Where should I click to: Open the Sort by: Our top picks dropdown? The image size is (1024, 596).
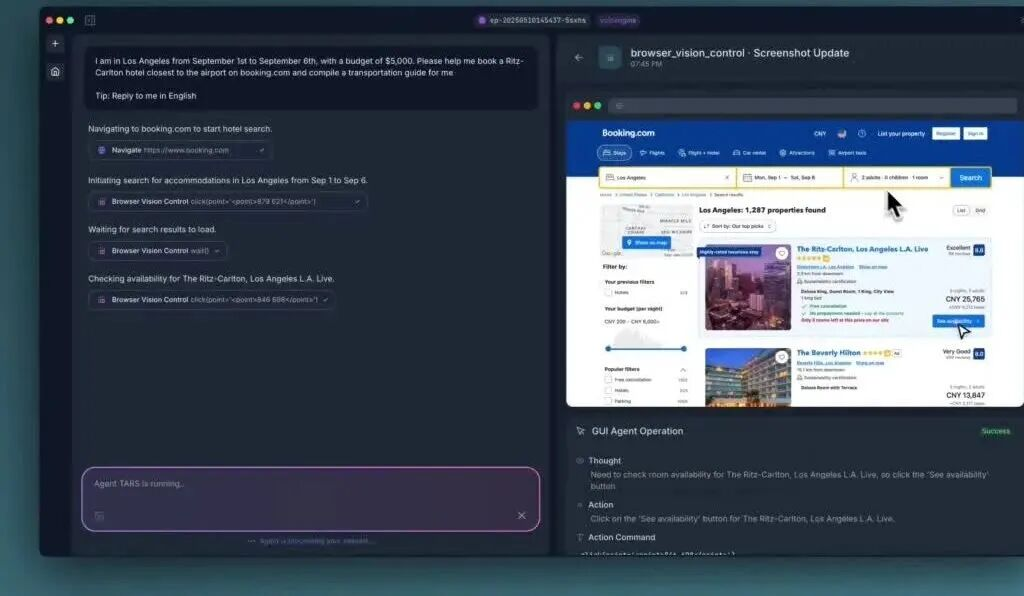point(737,227)
